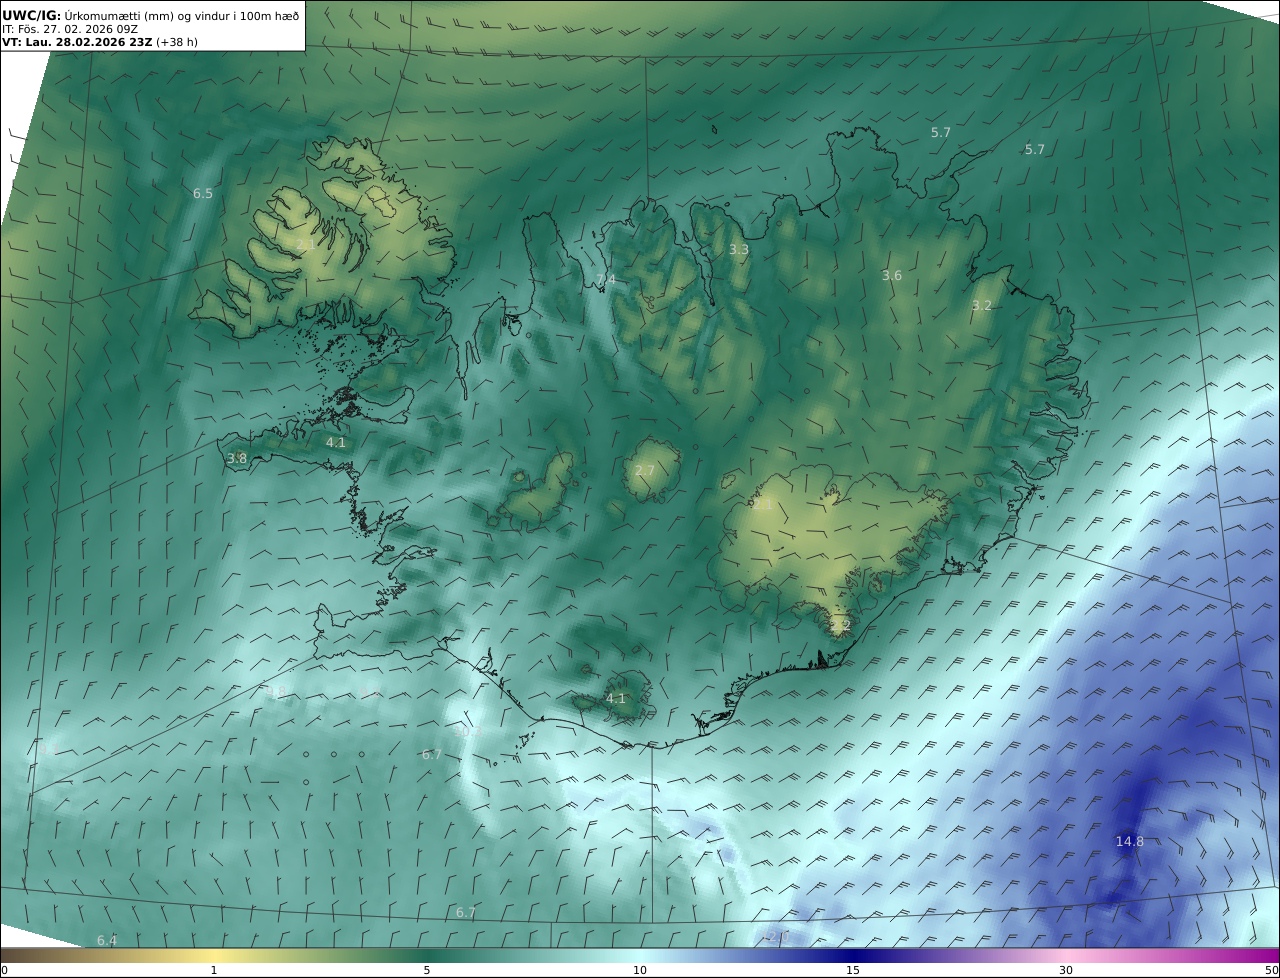This screenshot has width=1280, height=978.
Task: Click the color scale tick labeled 0
Action: [4, 970]
